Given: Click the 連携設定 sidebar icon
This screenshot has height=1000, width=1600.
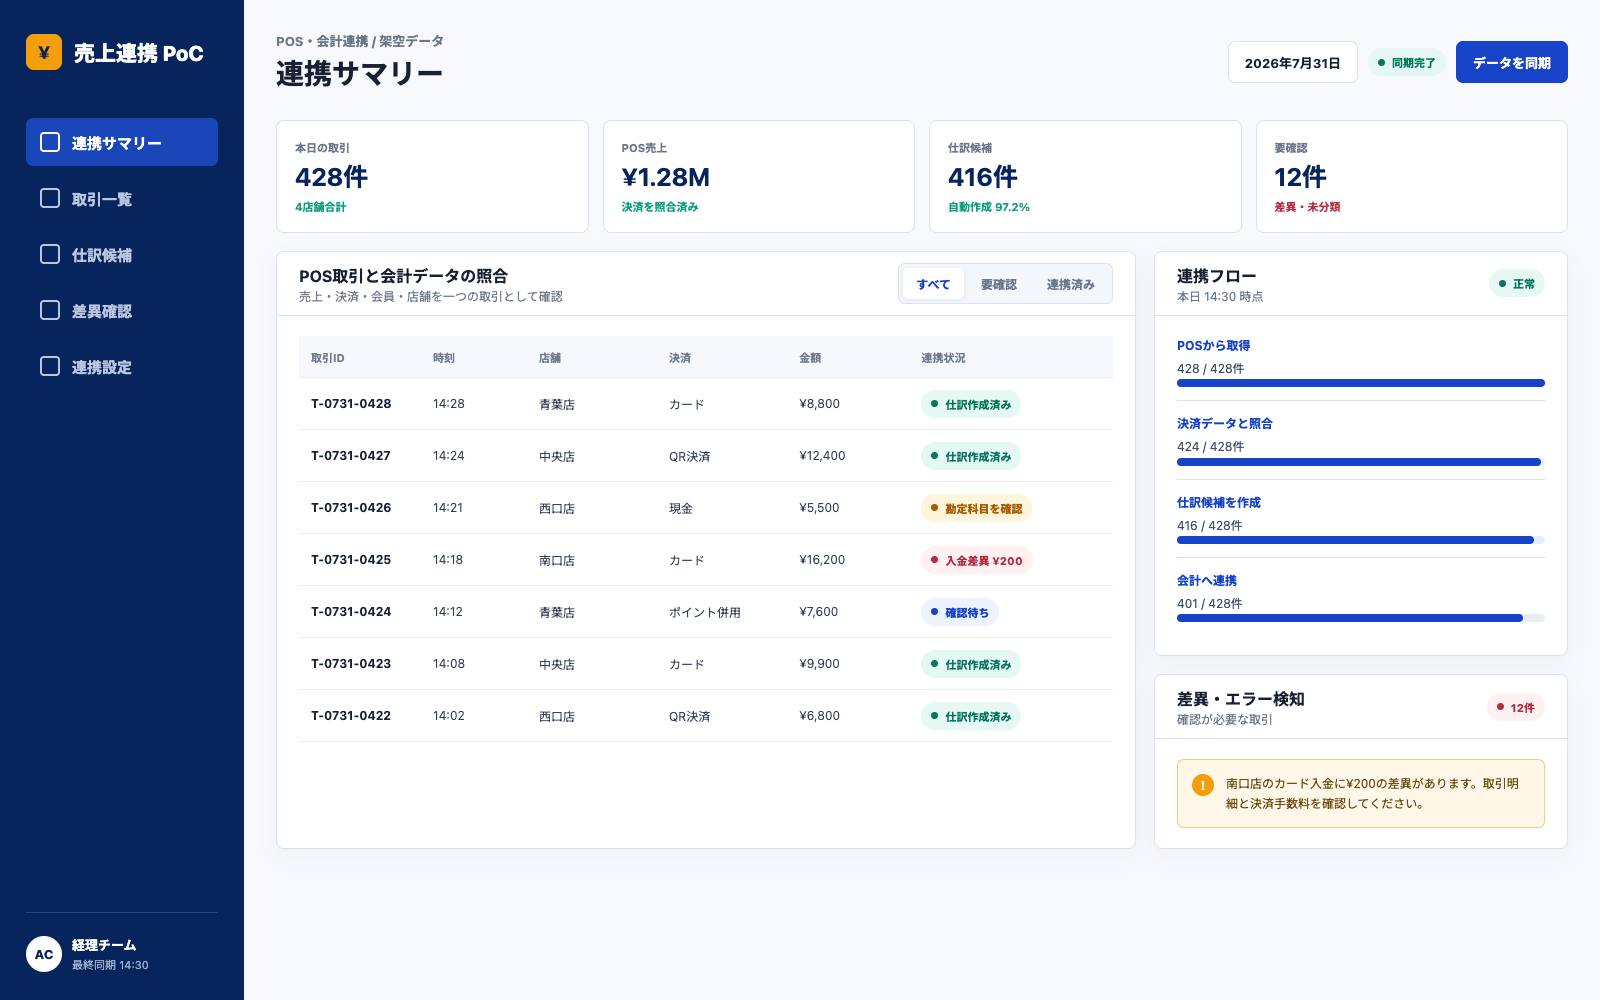Looking at the screenshot, I should coord(50,366).
